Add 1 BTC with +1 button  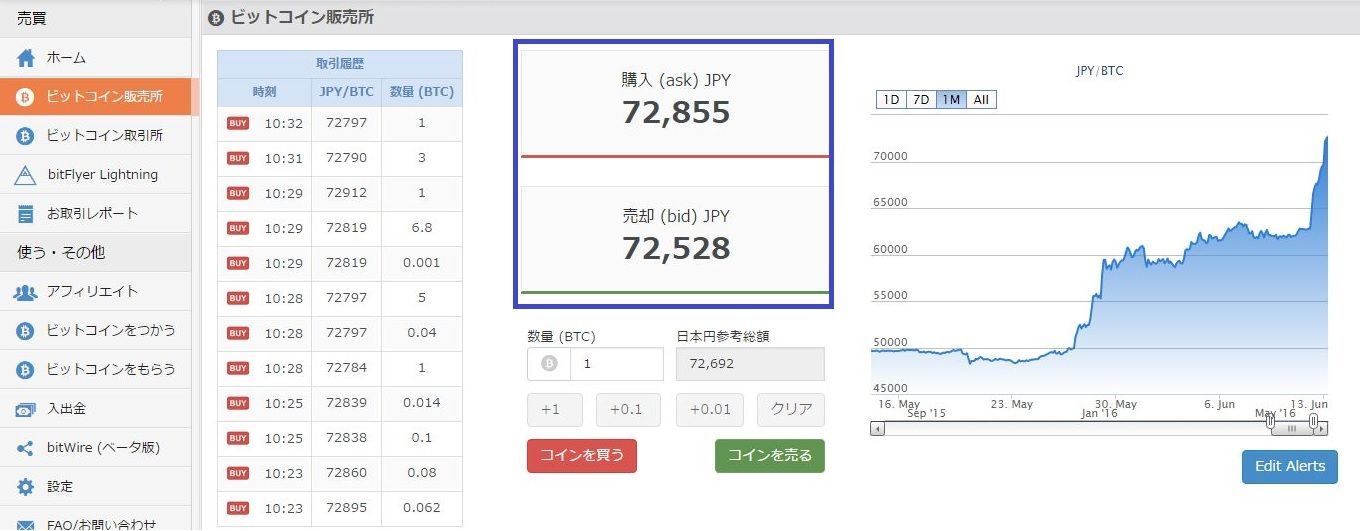click(555, 410)
